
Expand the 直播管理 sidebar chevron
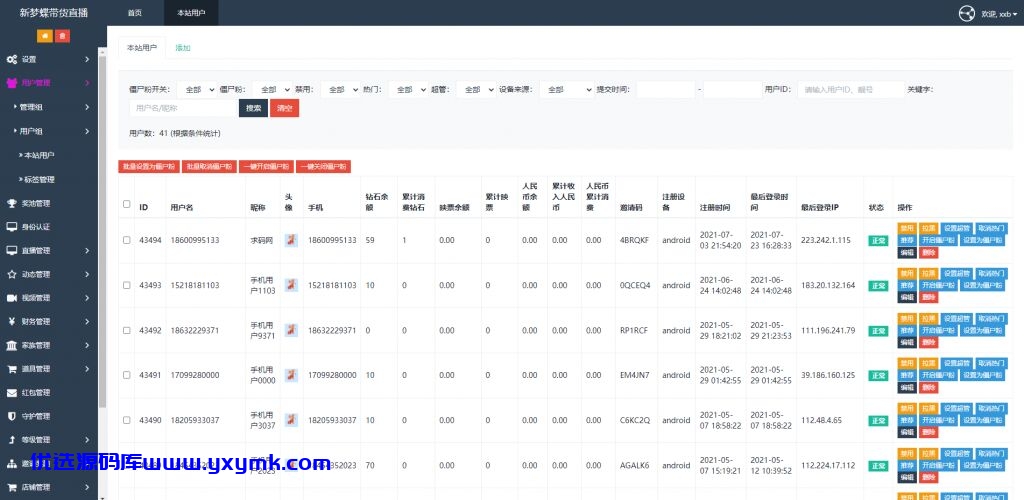click(88, 251)
